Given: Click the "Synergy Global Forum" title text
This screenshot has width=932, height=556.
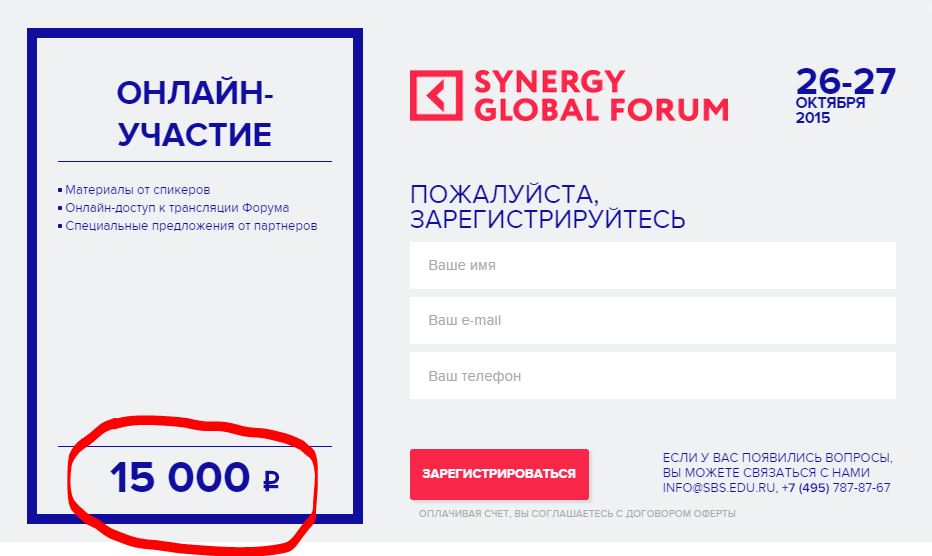Looking at the screenshot, I should (x=600, y=95).
